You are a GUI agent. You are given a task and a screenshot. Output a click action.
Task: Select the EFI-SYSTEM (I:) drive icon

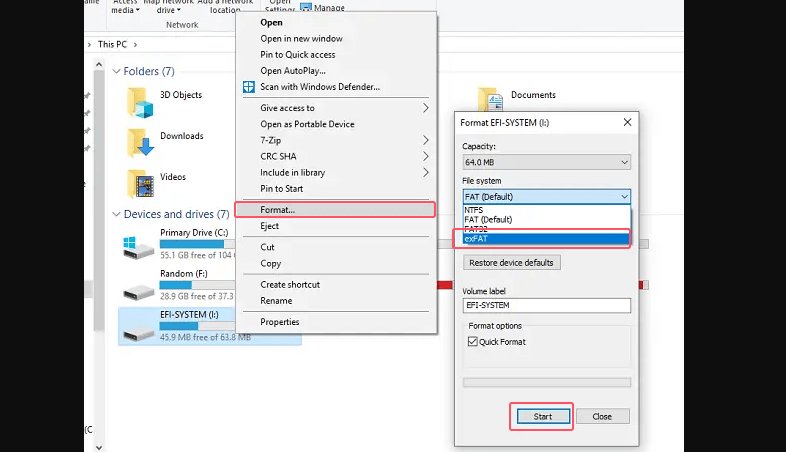point(137,324)
